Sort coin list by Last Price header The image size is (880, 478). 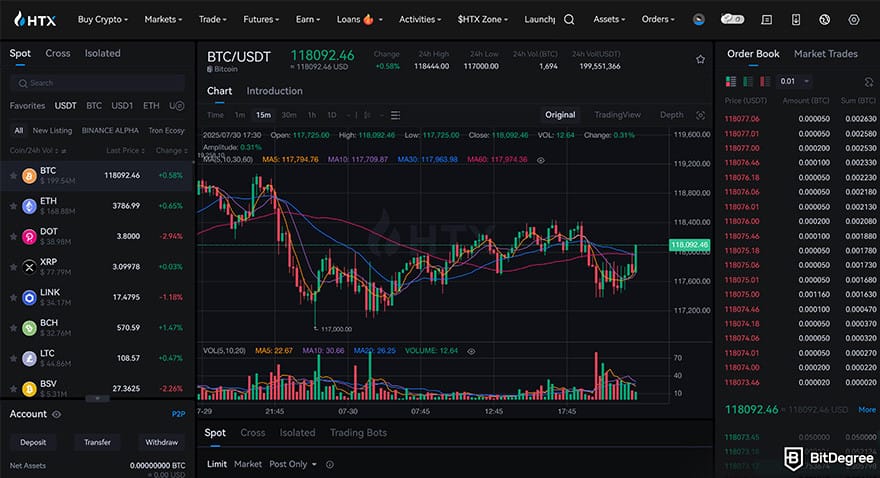pos(125,151)
